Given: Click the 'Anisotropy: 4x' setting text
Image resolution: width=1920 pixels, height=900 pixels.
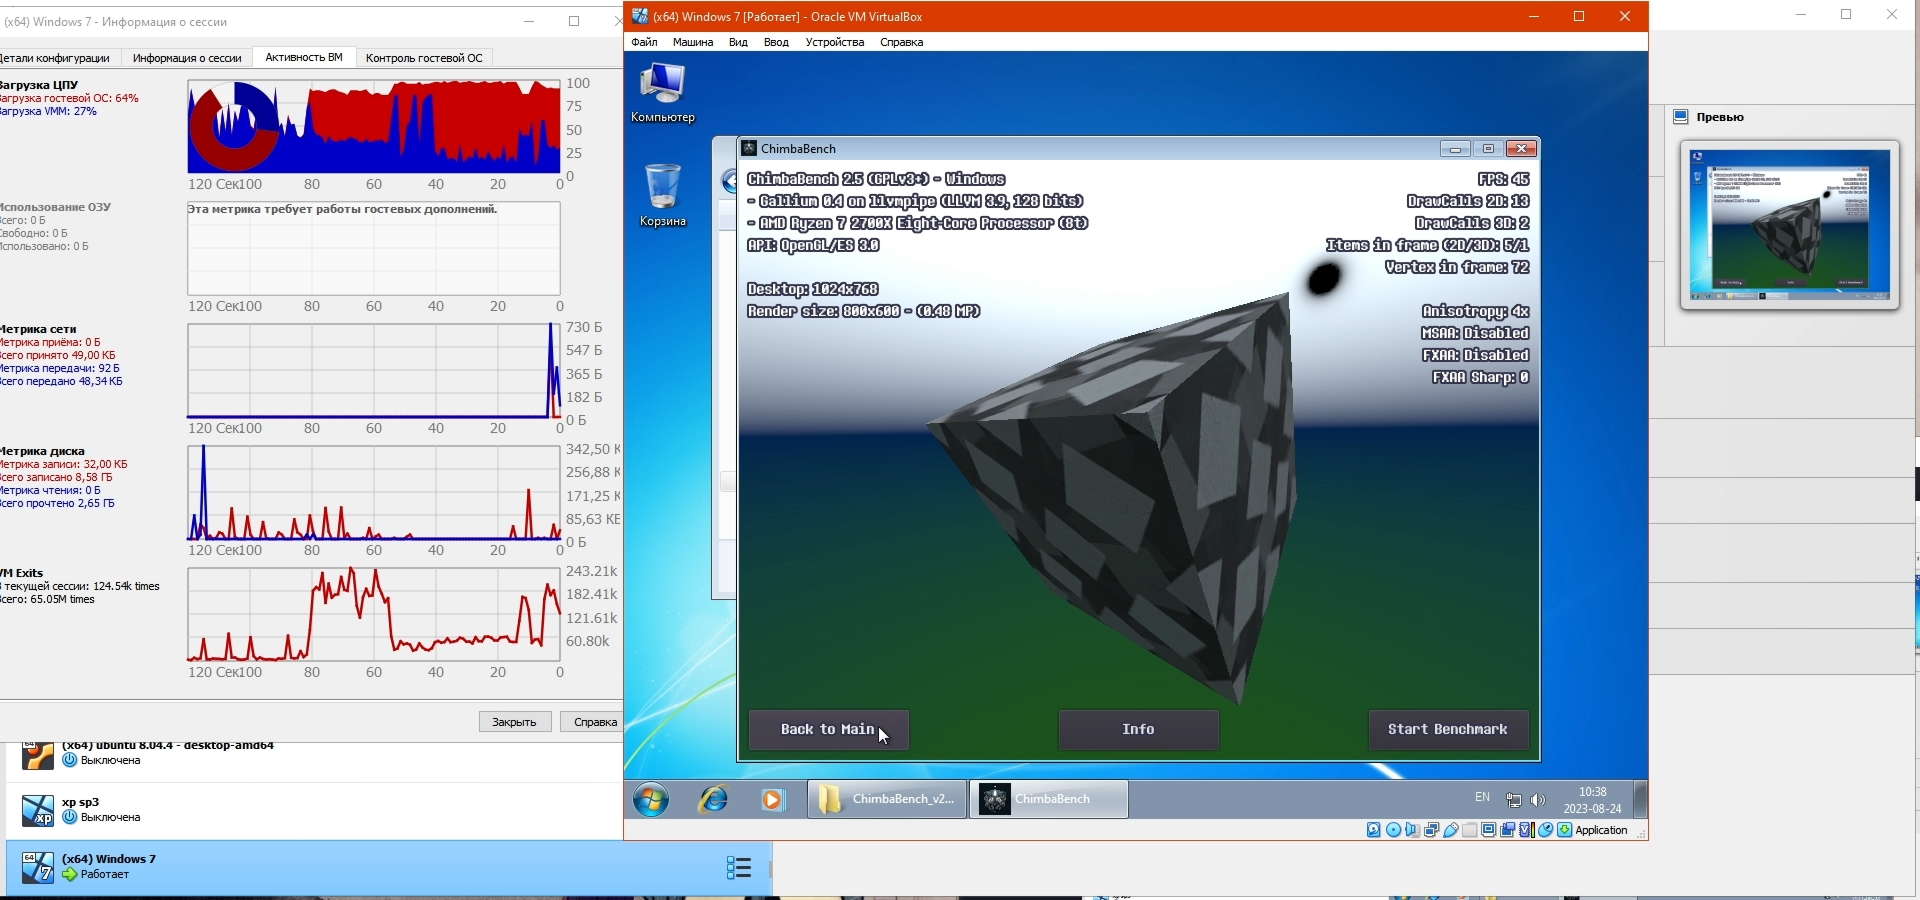Looking at the screenshot, I should click(x=1476, y=311).
